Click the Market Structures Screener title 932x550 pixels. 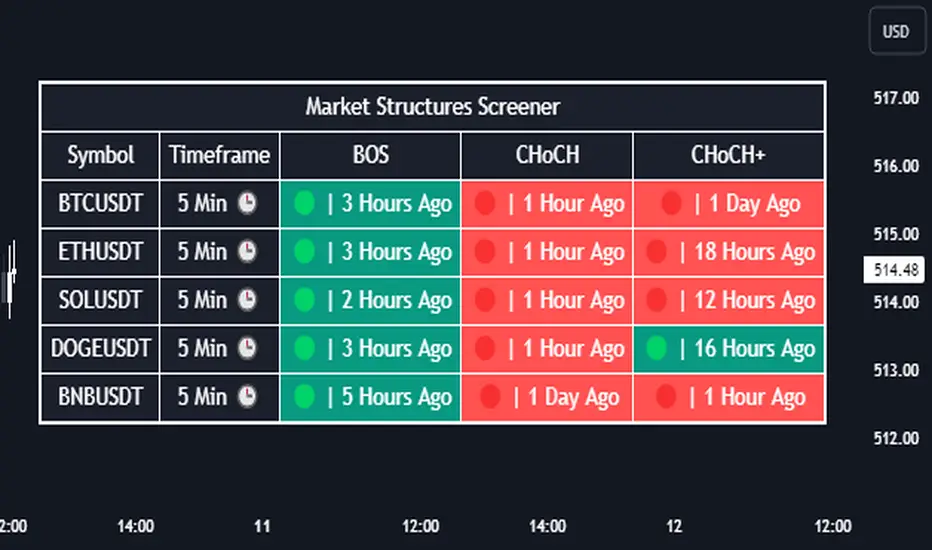[x=432, y=106]
